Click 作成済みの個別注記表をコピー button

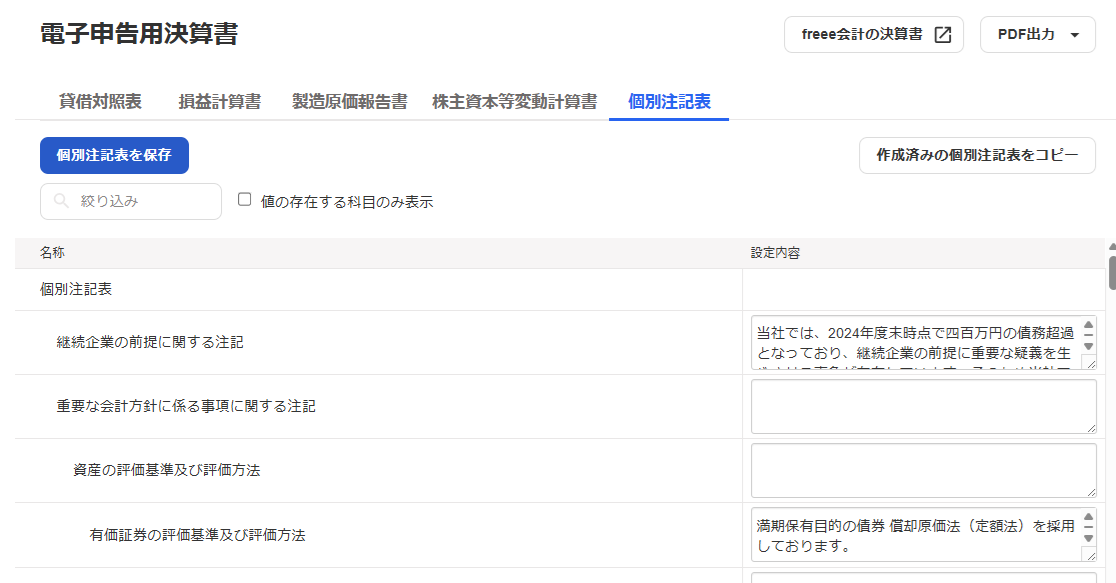(977, 155)
